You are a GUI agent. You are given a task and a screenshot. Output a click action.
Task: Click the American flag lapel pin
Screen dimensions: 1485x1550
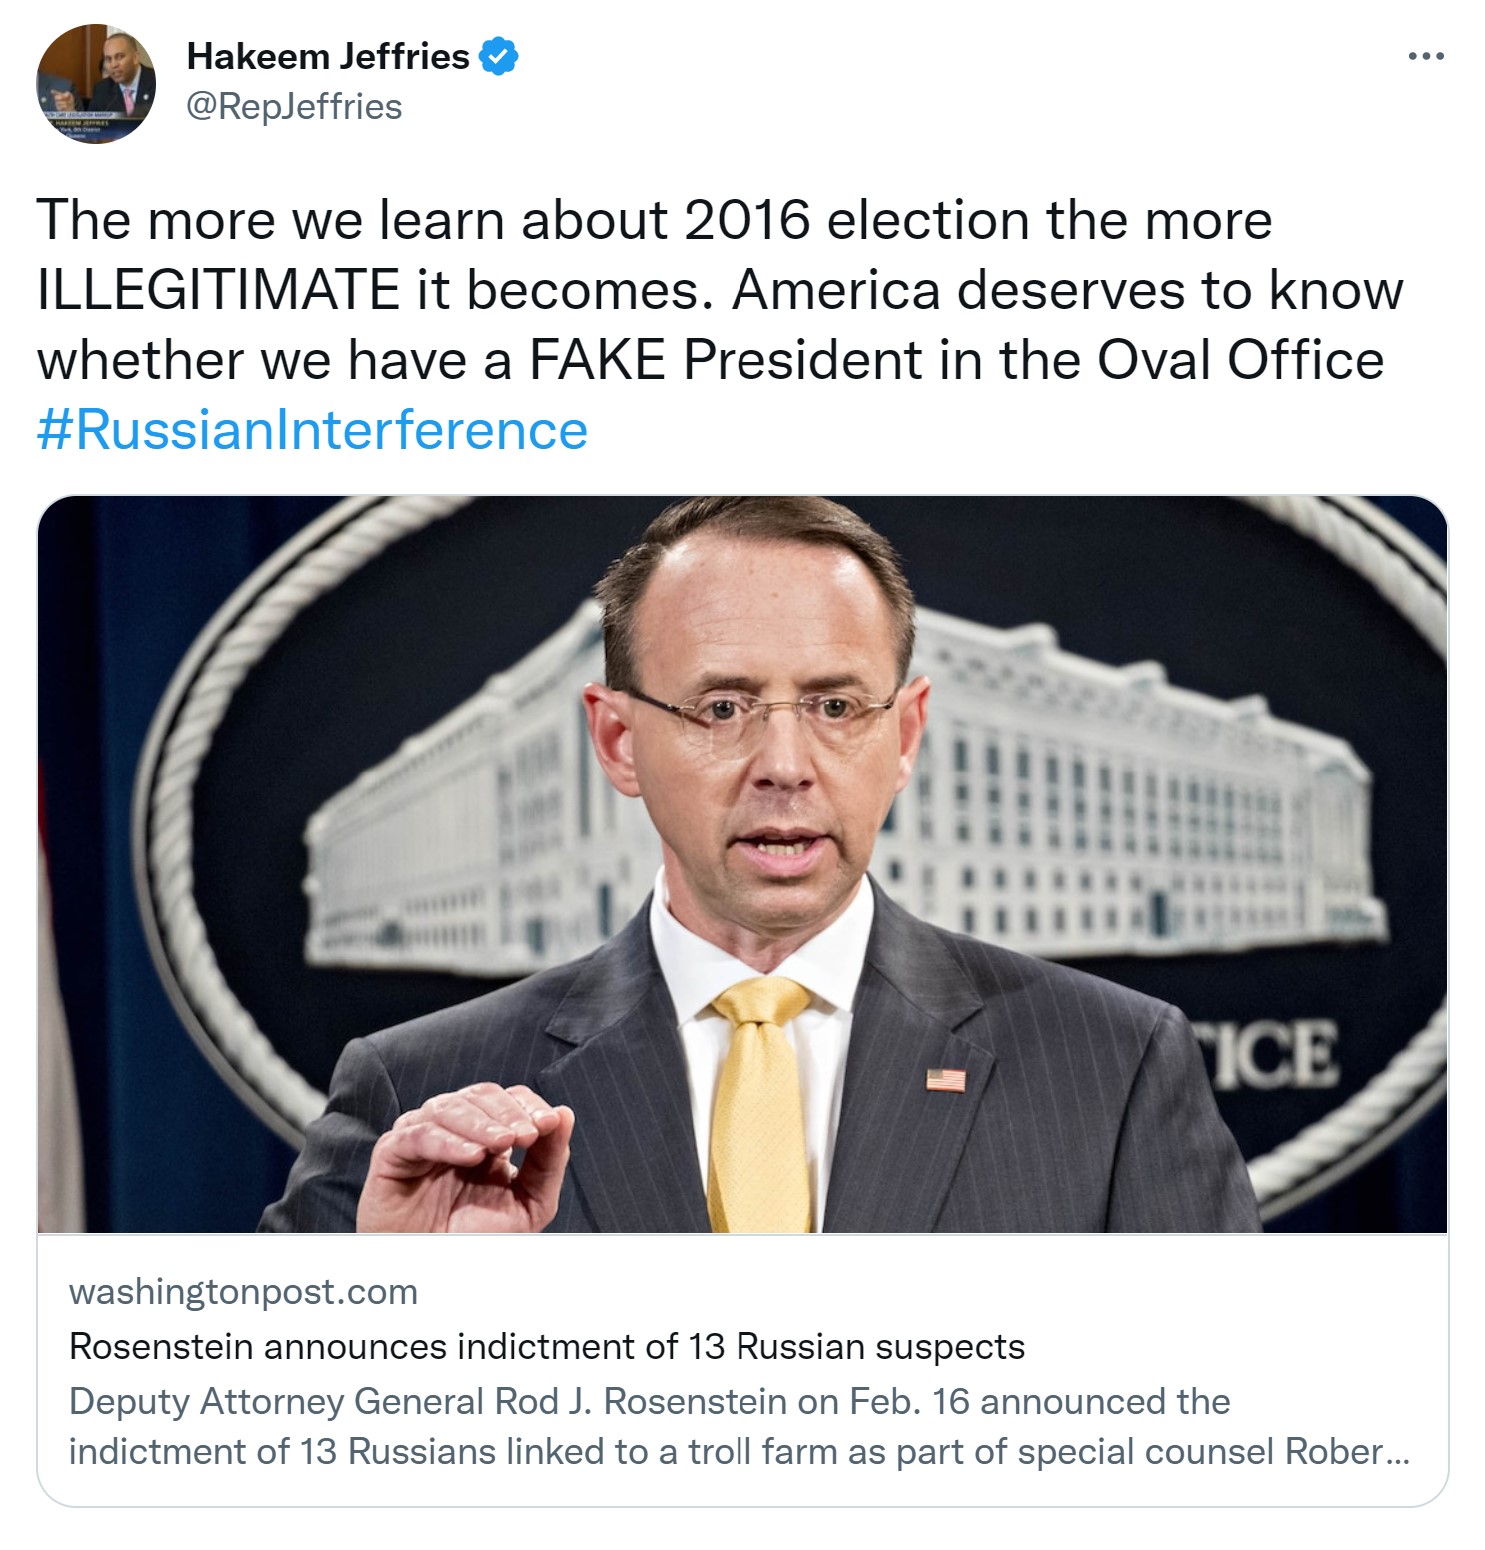point(946,1080)
